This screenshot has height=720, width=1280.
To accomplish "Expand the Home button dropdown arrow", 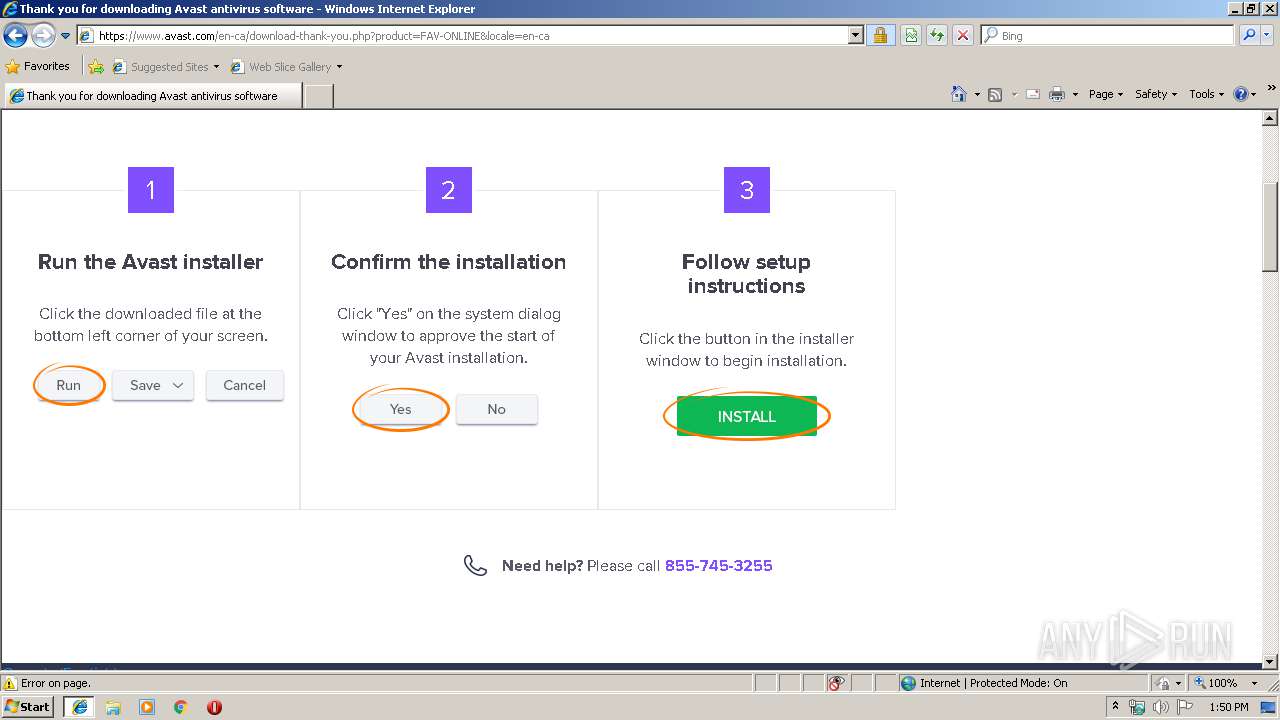I will pos(977,94).
